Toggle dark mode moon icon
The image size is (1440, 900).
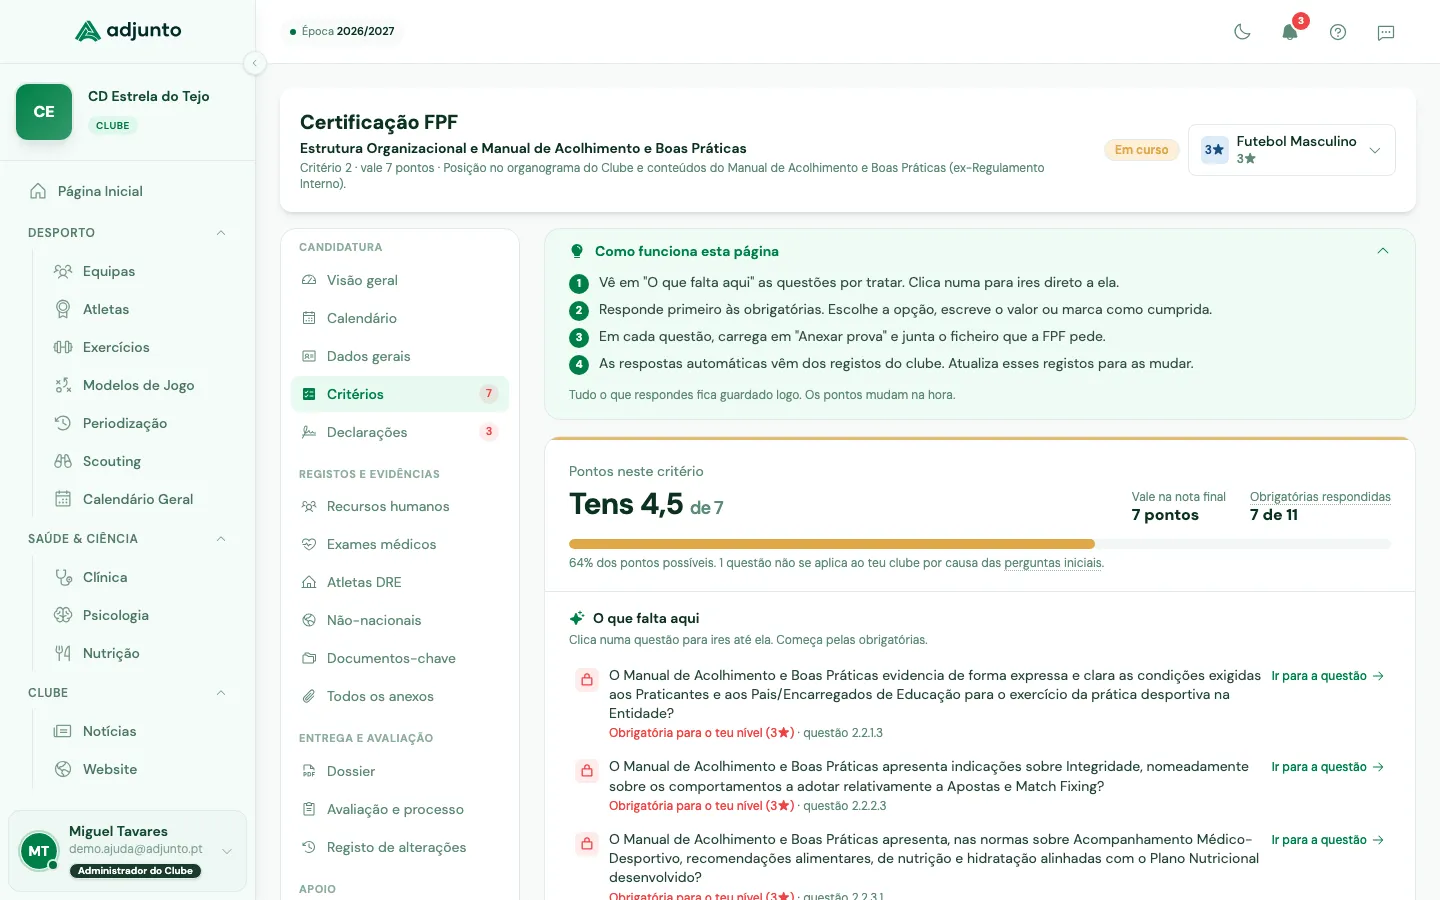pos(1242,32)
